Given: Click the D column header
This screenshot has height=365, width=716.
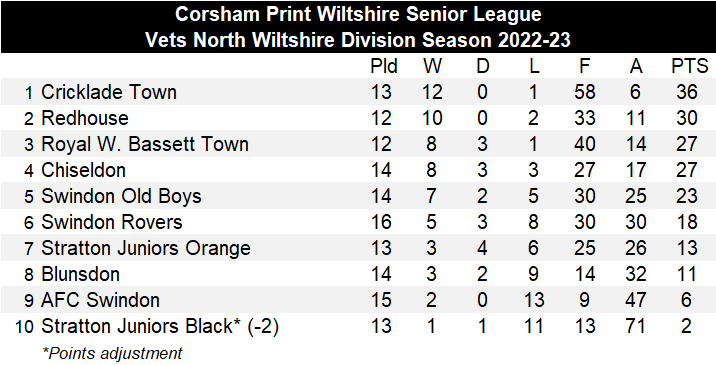Looking at the screenshot, I should 483,67.
